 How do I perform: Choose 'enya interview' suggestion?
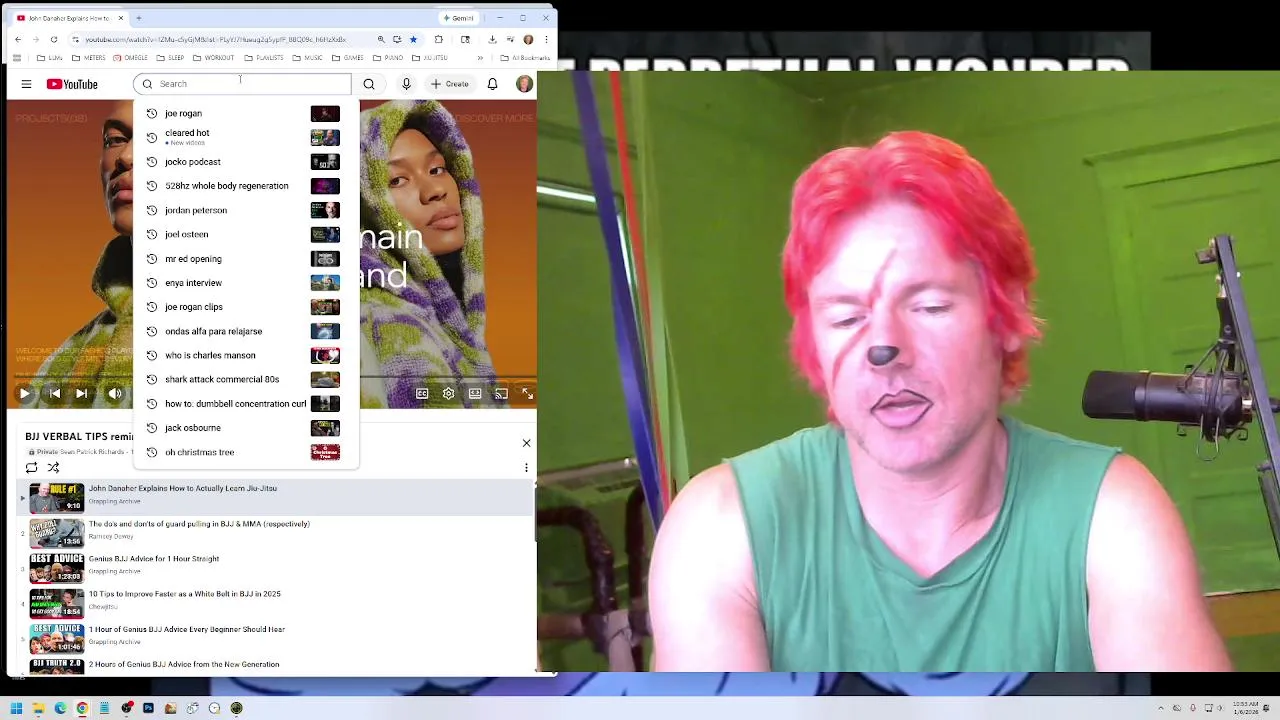[246, 283]
